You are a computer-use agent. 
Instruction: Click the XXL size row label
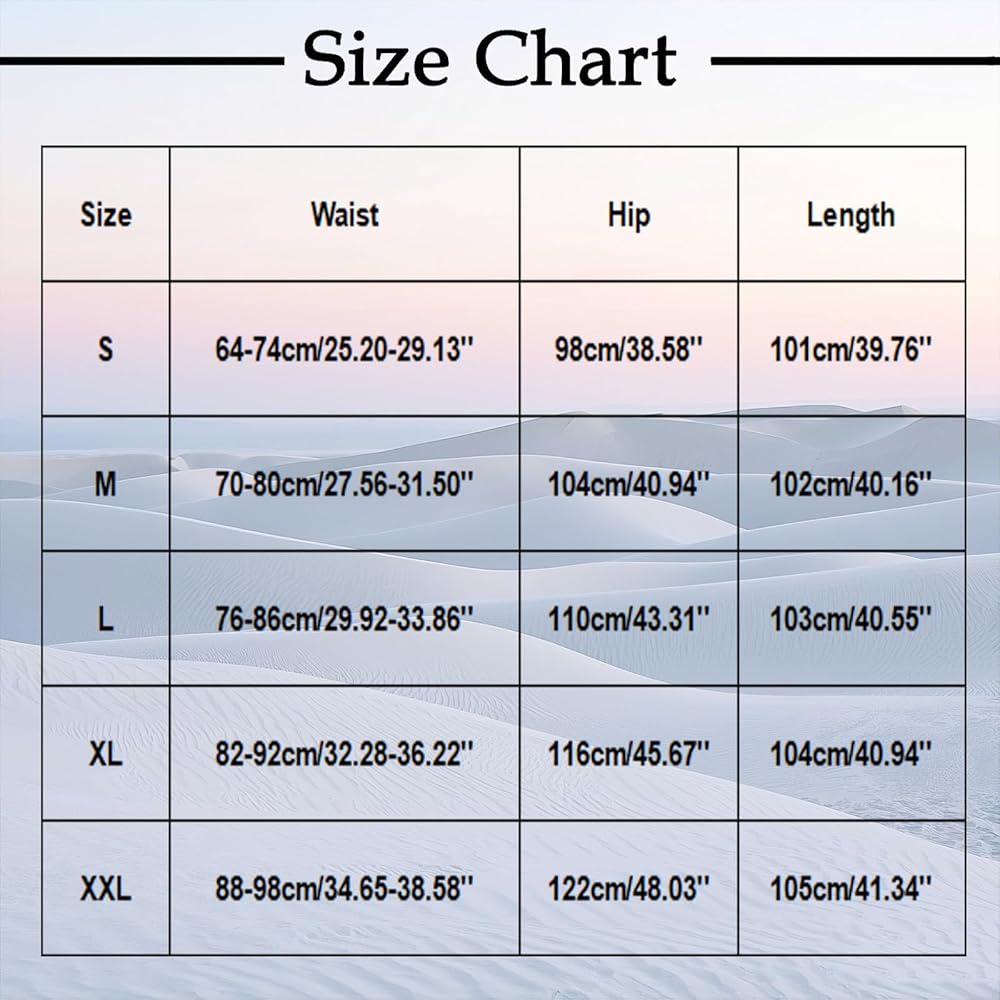pyautogui.click(x=106, y=889)
